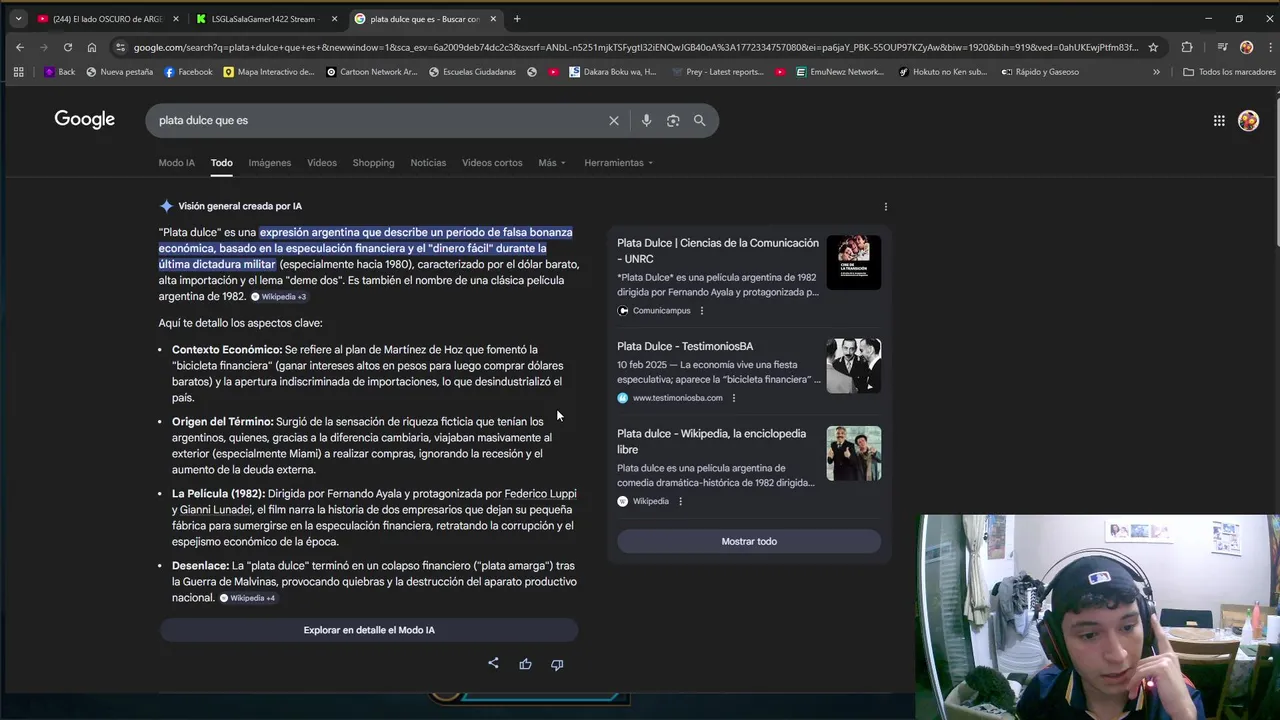1280x720 pixels.
Task: Open the browser extensions puzzle icon
Action: 1187,47
